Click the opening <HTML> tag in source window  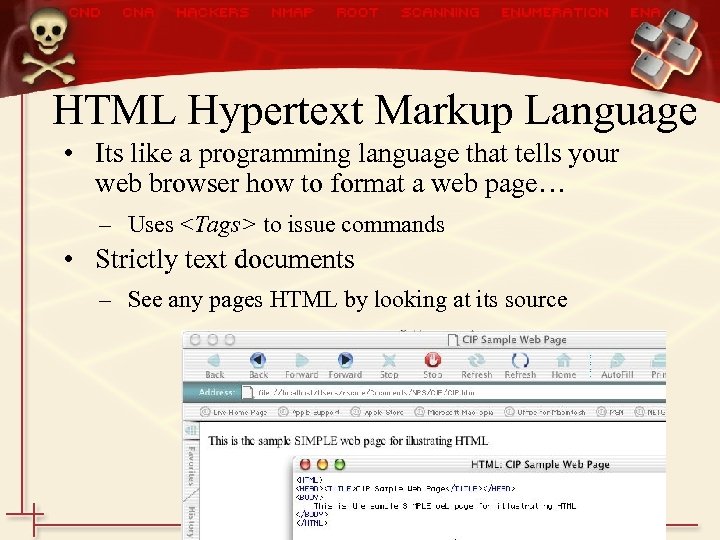tap(310, 480)
